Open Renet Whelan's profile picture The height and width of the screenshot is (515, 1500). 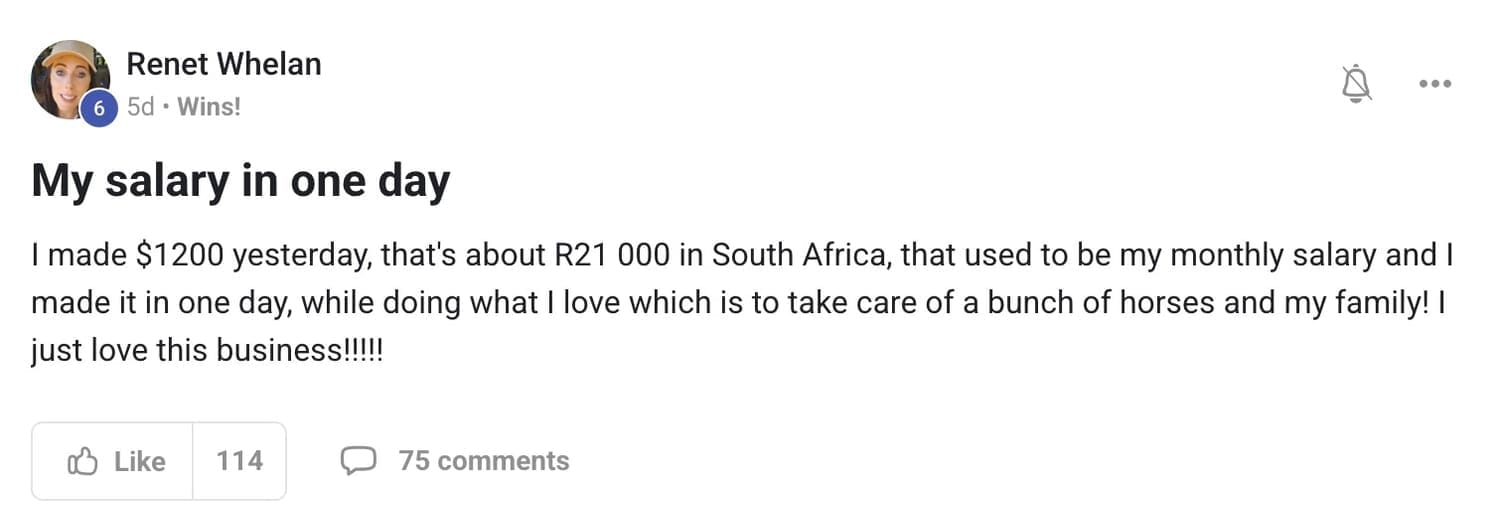pos(68,78)
